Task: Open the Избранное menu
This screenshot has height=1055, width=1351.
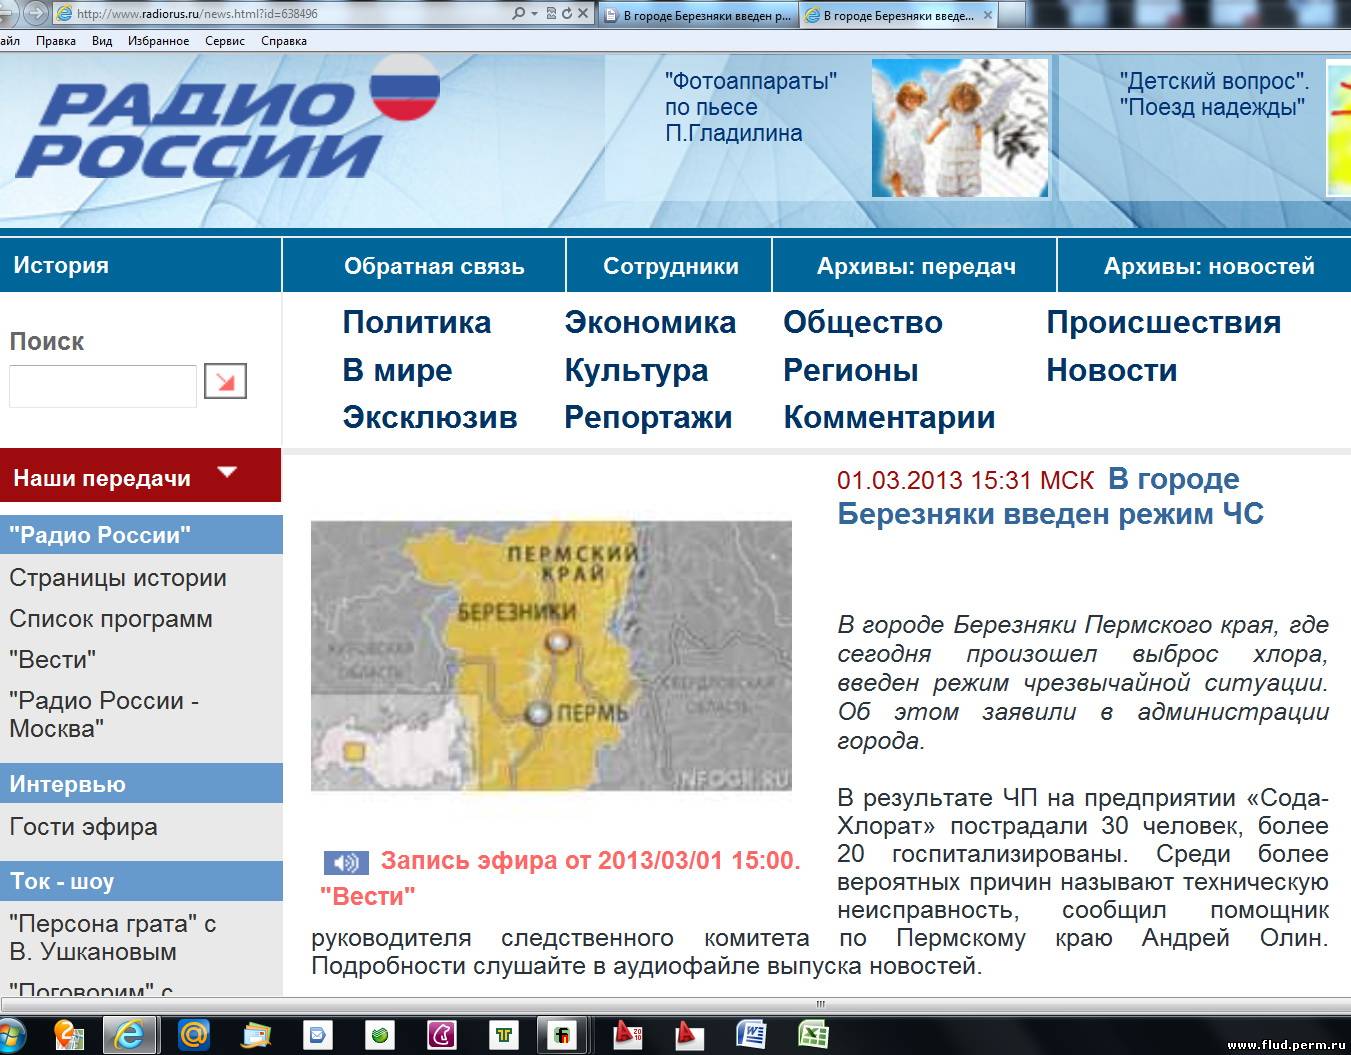Action: pyautogui.click(x=158, y=41)
